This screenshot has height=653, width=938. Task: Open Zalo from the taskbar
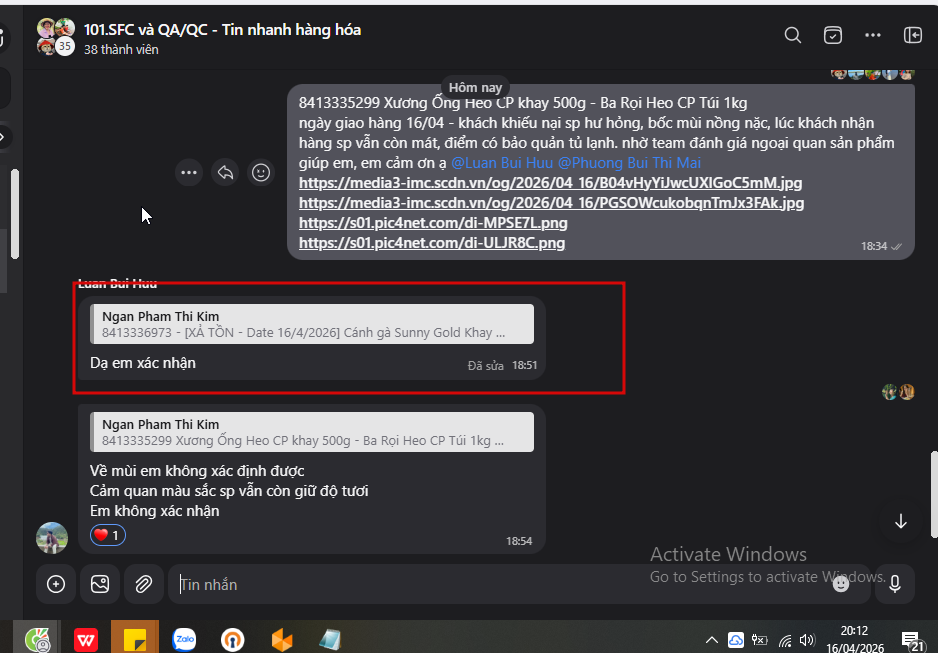(184, 640)
